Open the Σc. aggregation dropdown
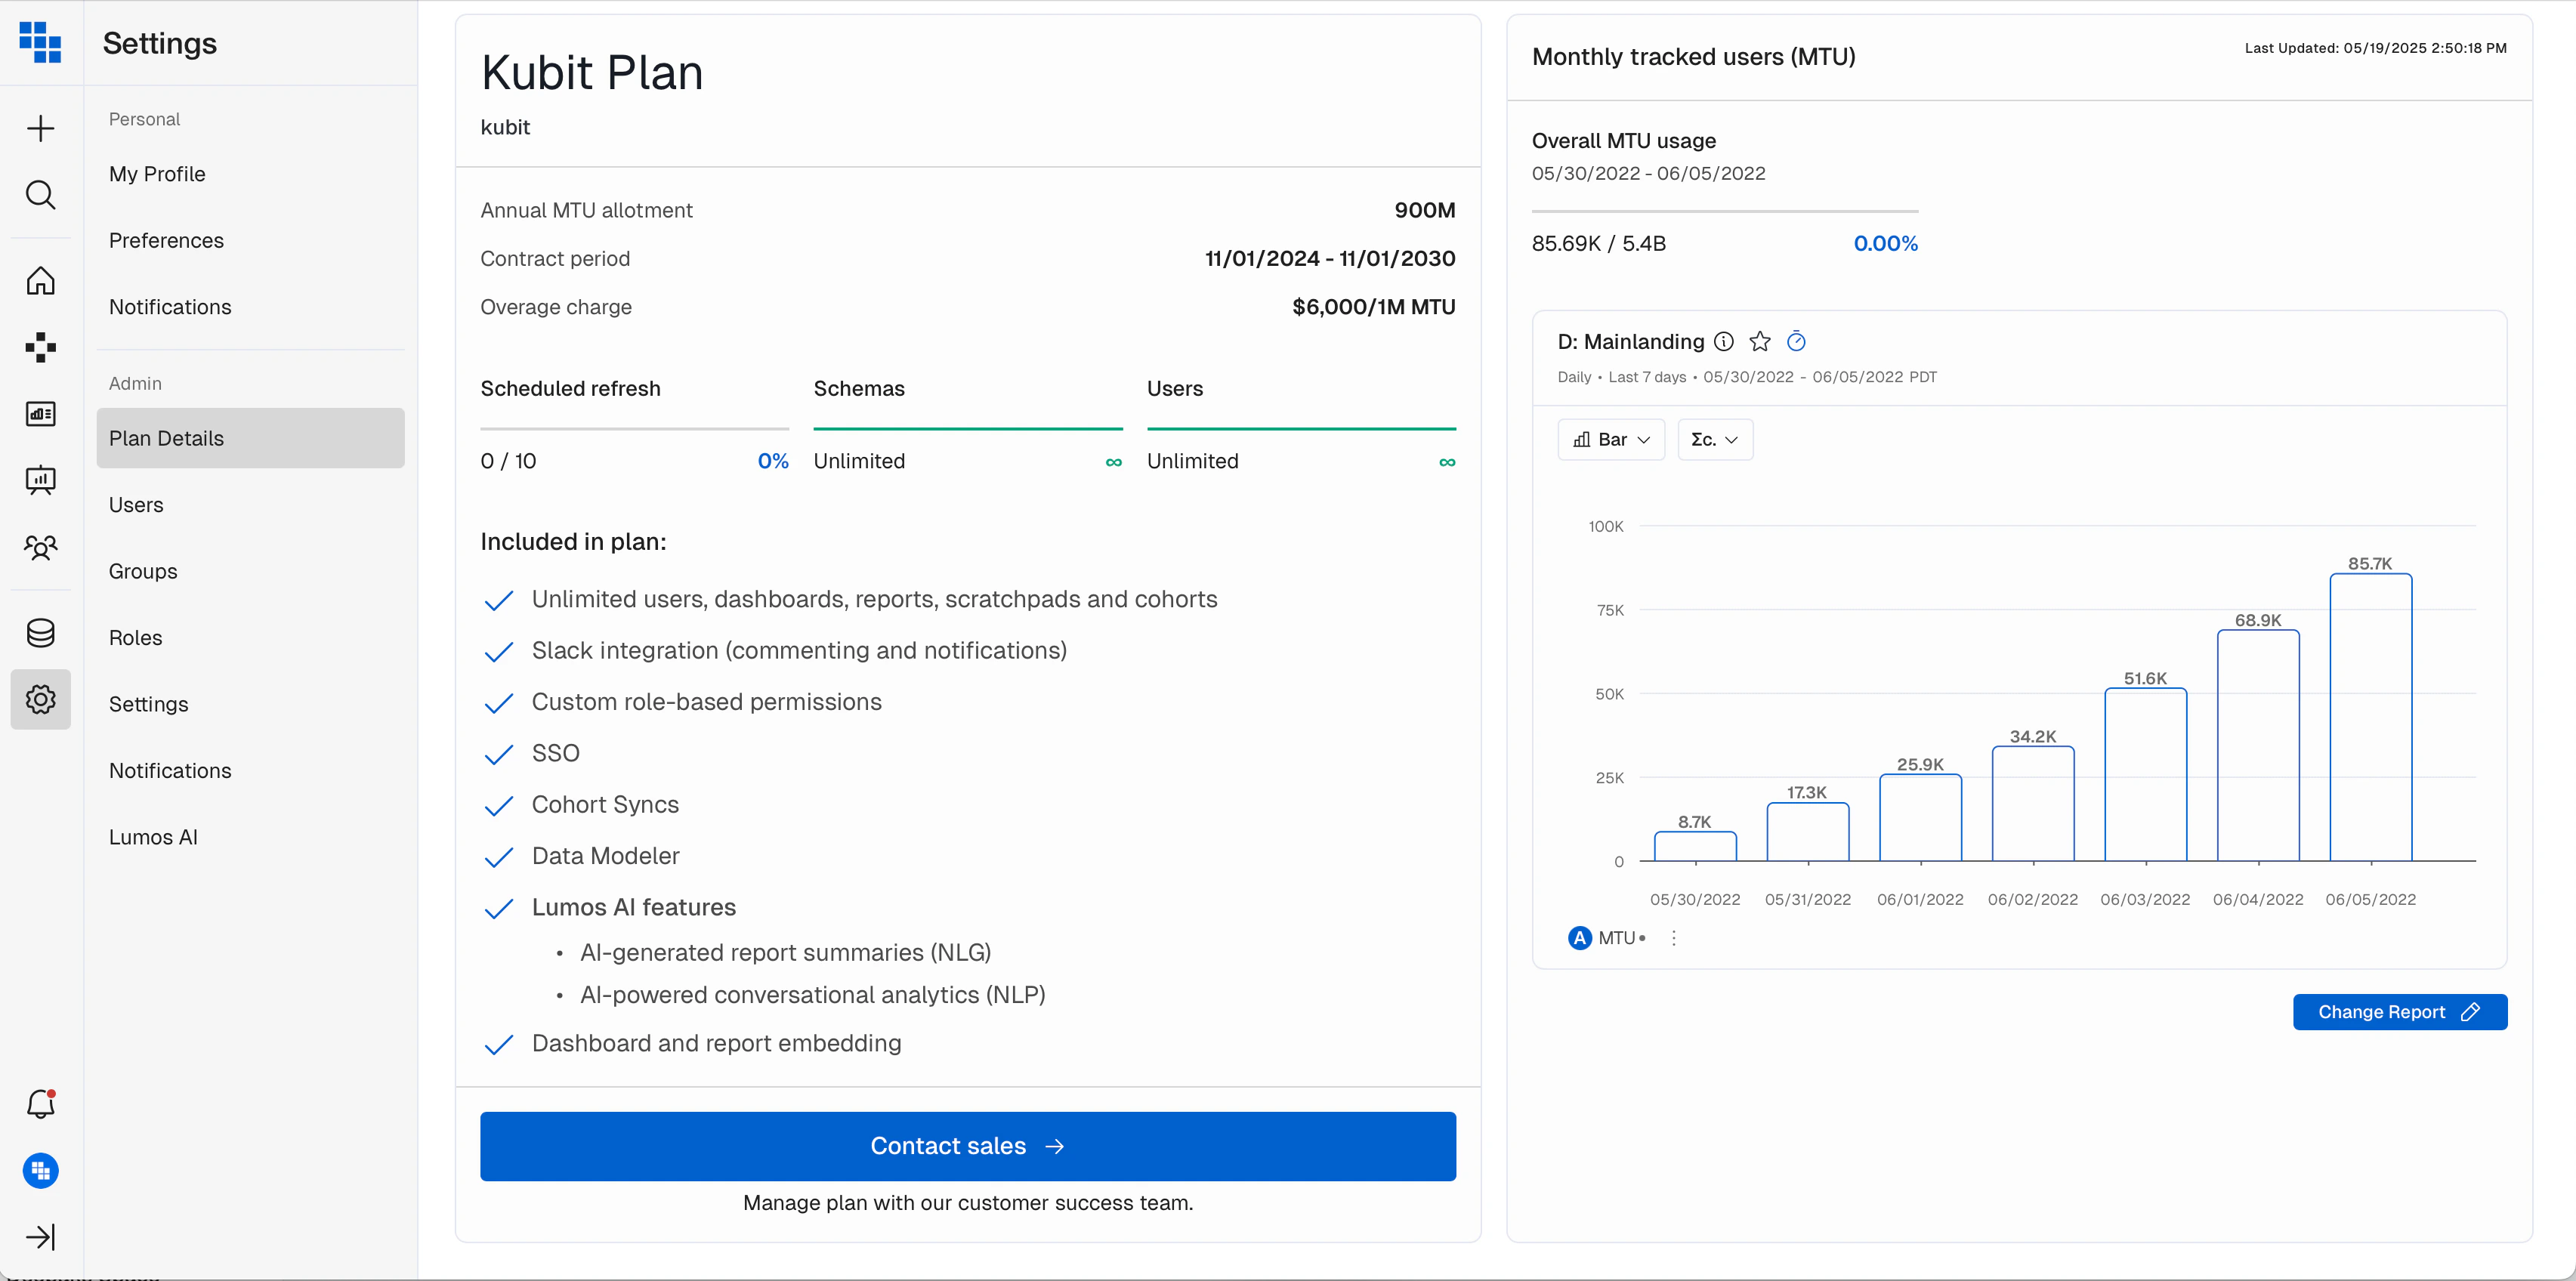 tap(1714, 440)
